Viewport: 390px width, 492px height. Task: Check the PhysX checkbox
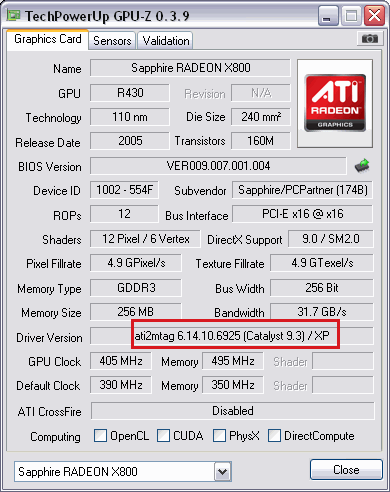[x=219, y=436]
